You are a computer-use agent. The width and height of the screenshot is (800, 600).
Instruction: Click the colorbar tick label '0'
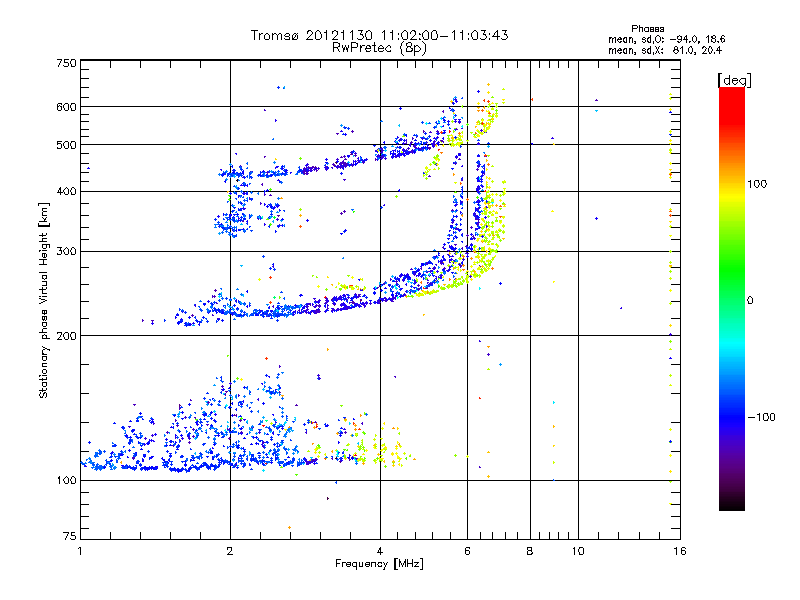[x=750, y=301]
